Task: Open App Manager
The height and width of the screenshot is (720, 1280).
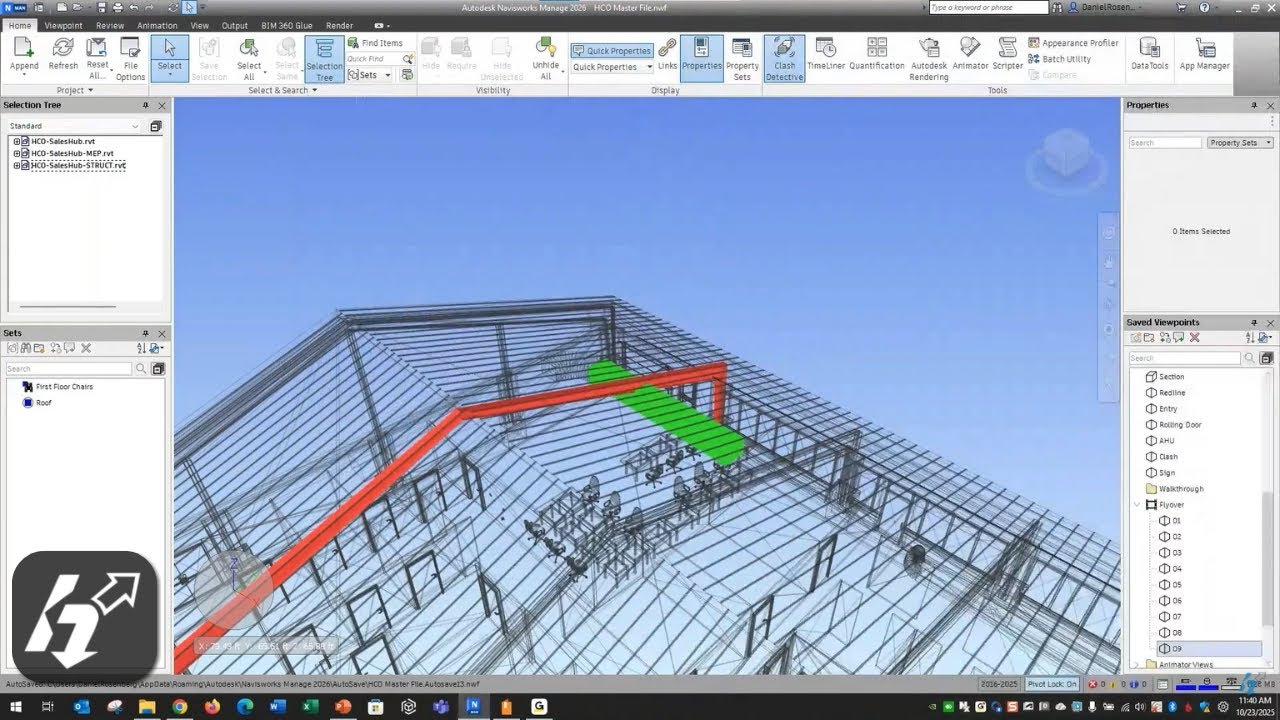Action: [x=1205, y=55]
